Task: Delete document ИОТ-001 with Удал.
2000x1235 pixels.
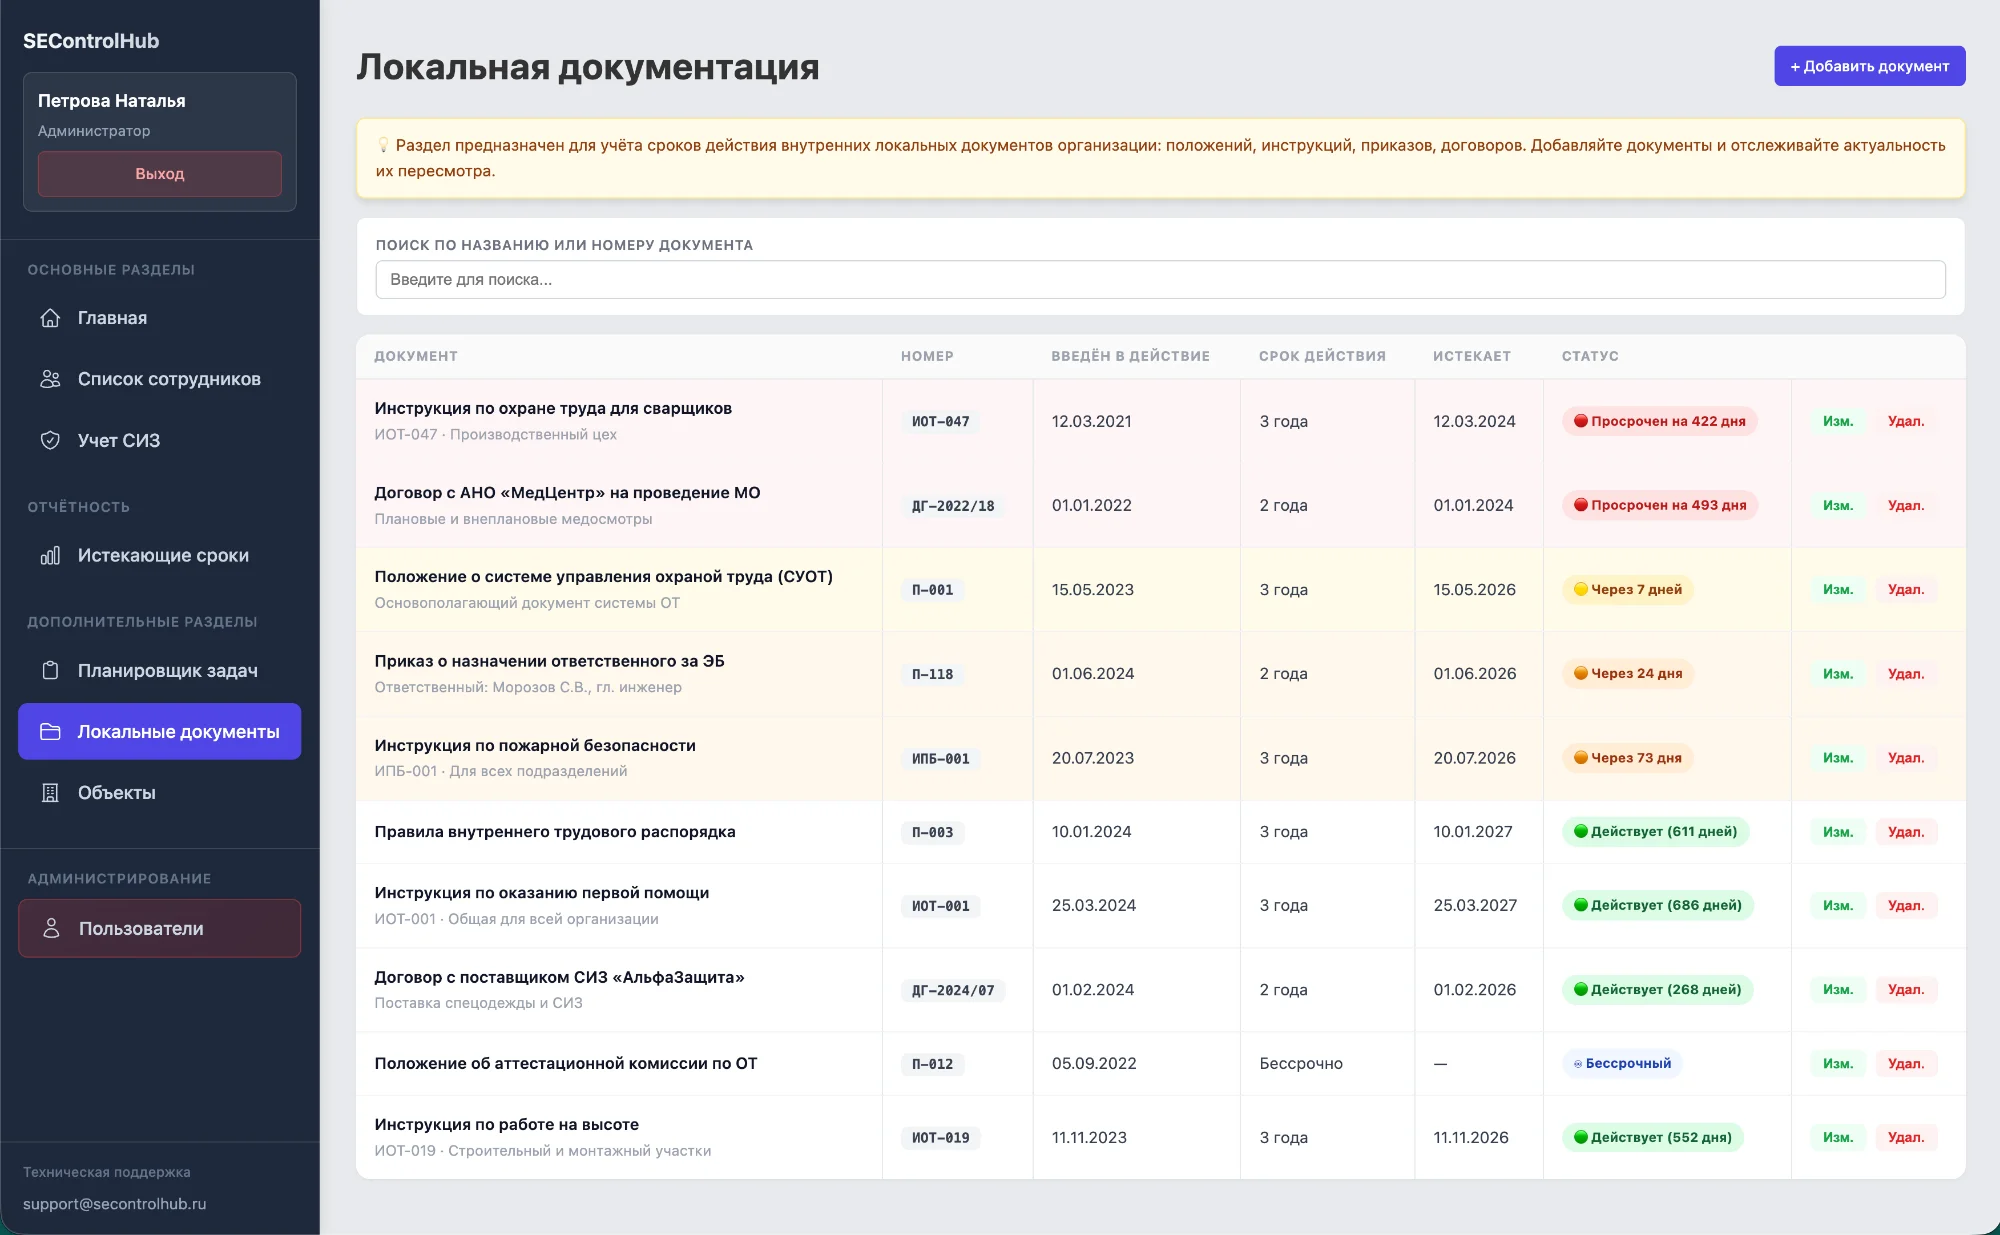Action: click(x=1905, y=905)
